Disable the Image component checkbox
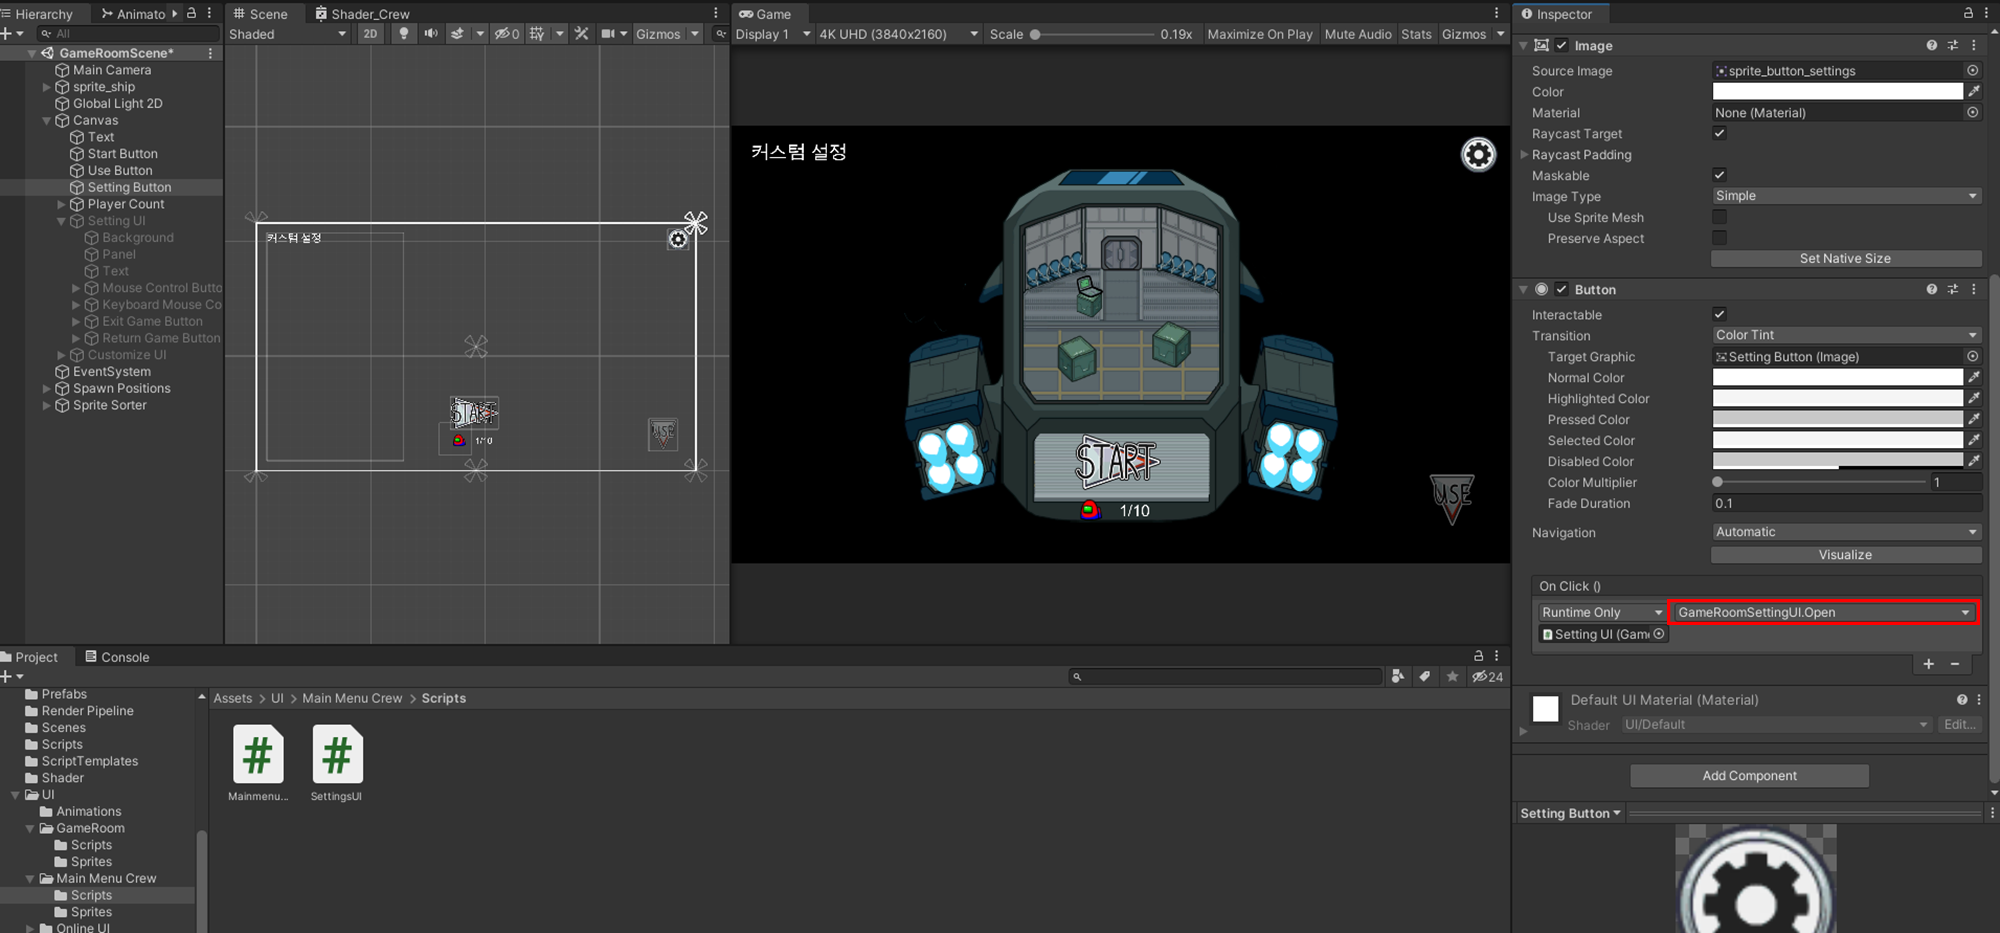The width and height of the screenshot is (2000, 933). (1562, 46)
